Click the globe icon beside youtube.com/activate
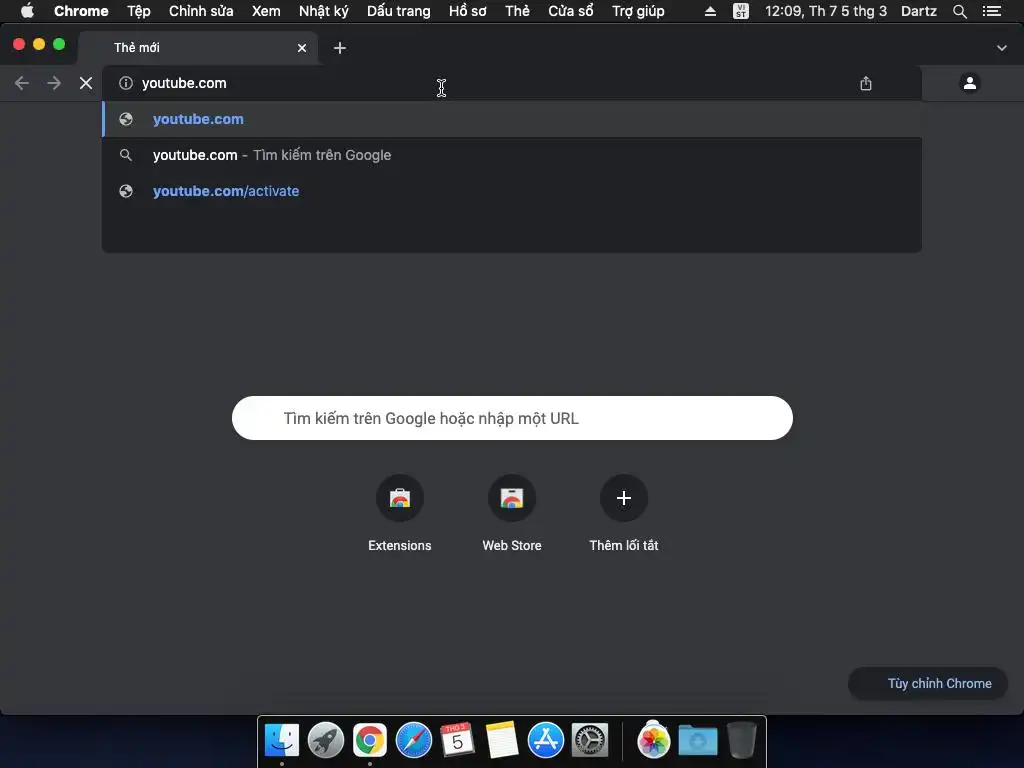The image size is (1024, 768). (x=126, y=191)
